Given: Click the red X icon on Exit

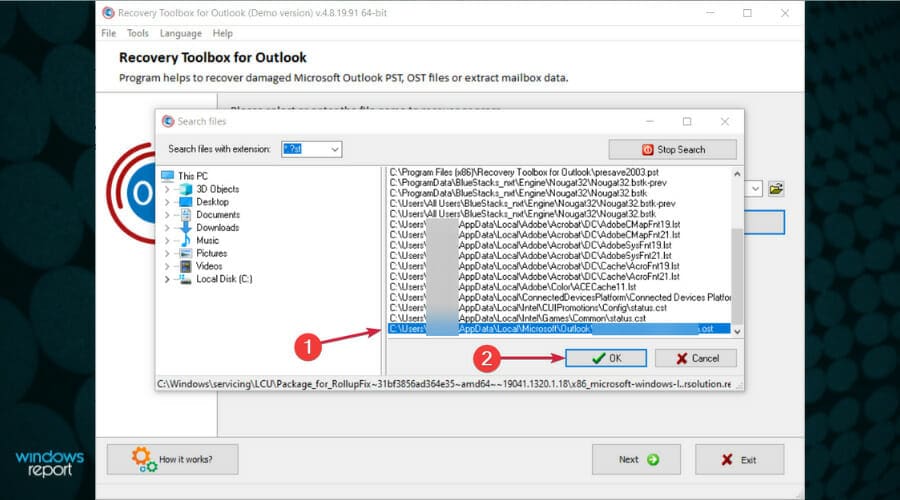Looking at the screenshot, I should (x=727, y=459).
